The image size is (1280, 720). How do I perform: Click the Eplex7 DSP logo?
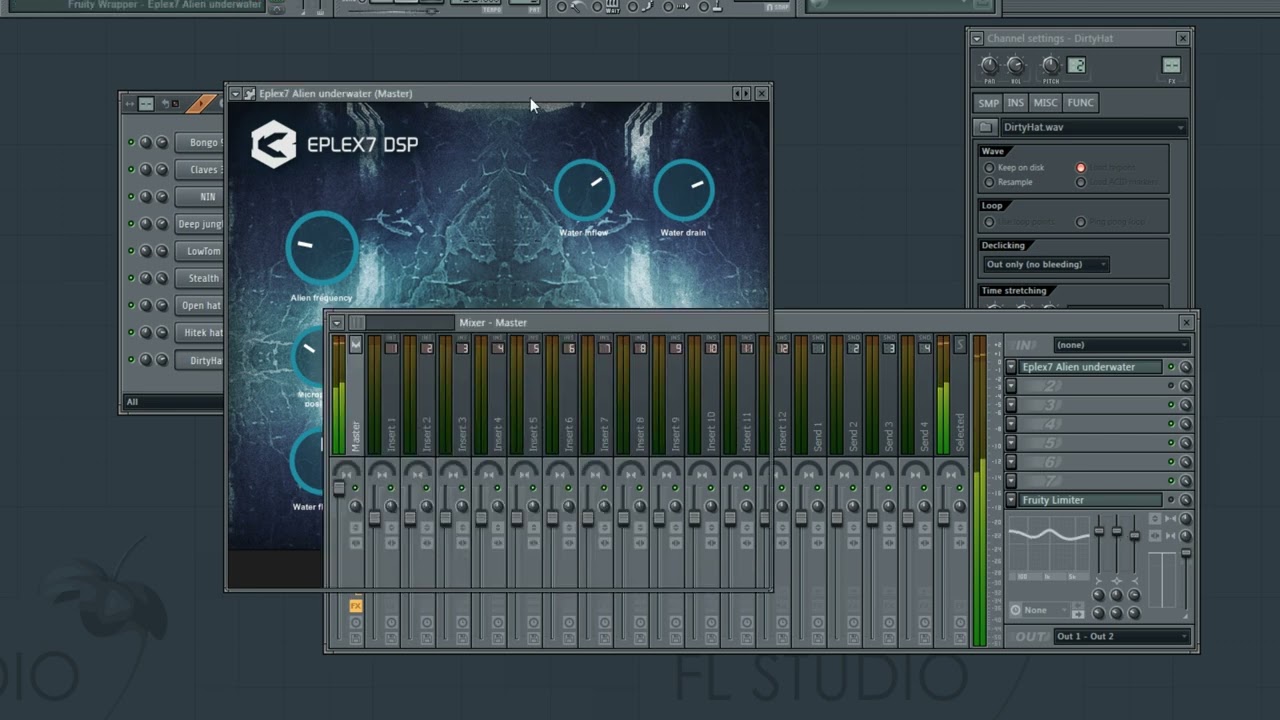click(x=334, y=144)
